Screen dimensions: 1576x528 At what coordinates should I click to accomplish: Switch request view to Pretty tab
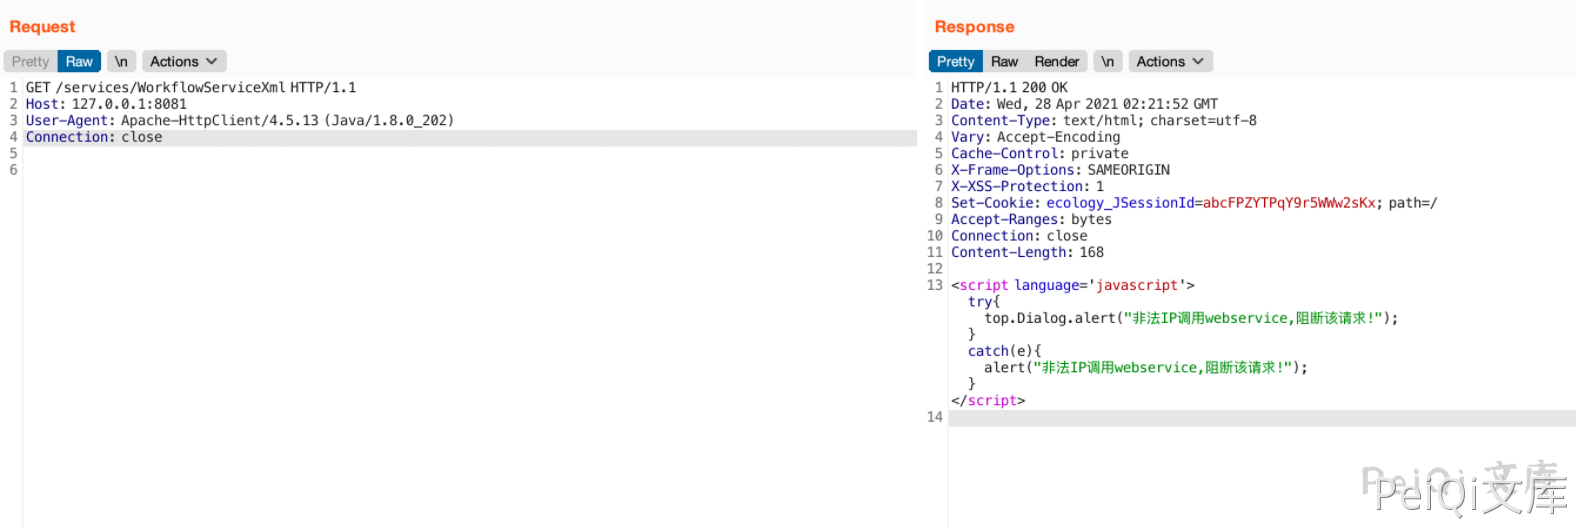[30, 62]
